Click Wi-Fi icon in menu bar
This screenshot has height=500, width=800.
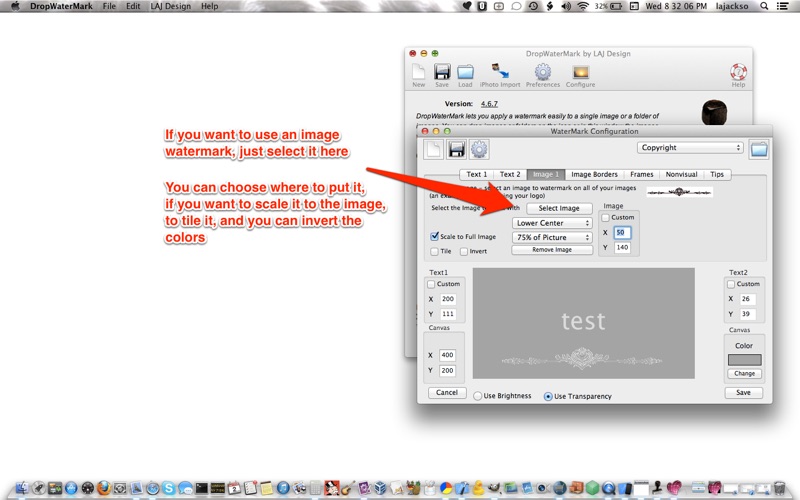point(583,6)
